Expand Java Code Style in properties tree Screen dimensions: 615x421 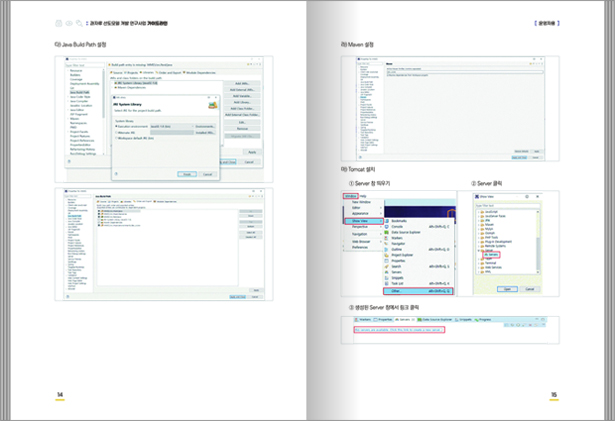point(68,97)
